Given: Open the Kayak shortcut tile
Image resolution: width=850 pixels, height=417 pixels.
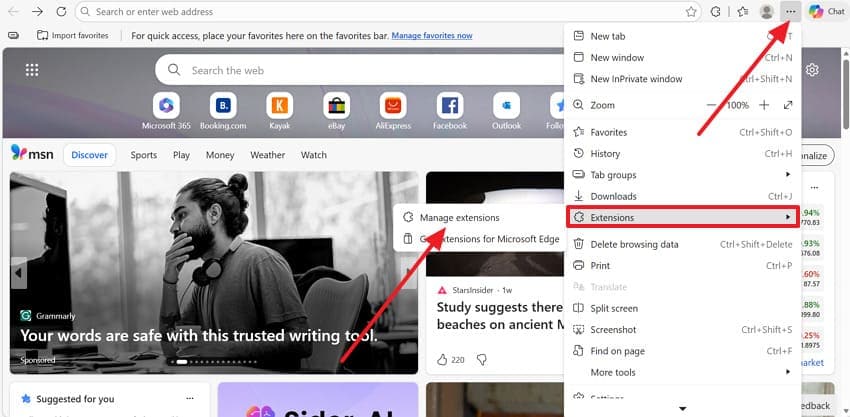Looking at the screenshot, I should pyautogui.click(x=280, y=111).
